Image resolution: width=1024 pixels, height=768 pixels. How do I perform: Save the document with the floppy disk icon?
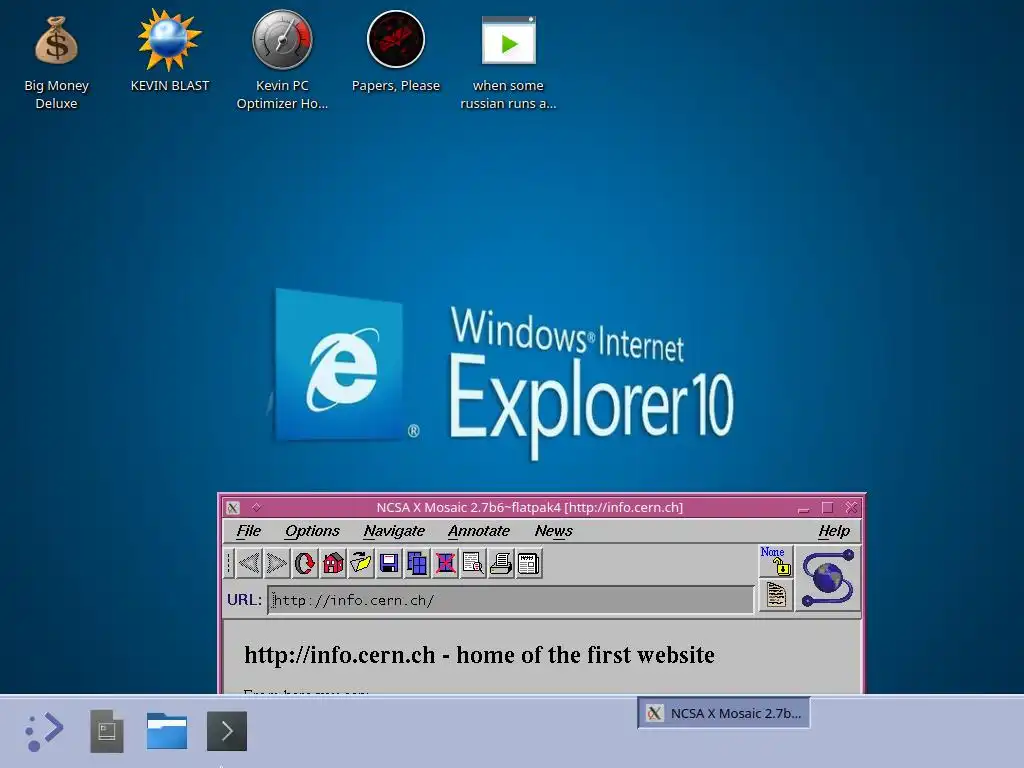389,563
